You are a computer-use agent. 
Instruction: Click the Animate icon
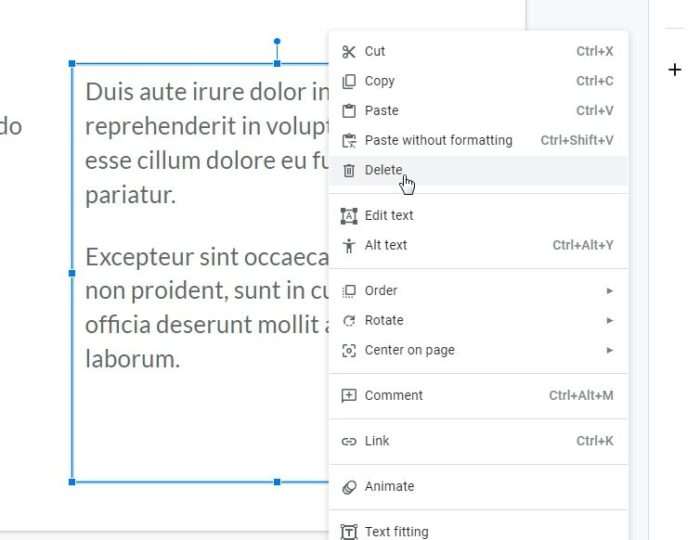349,486
